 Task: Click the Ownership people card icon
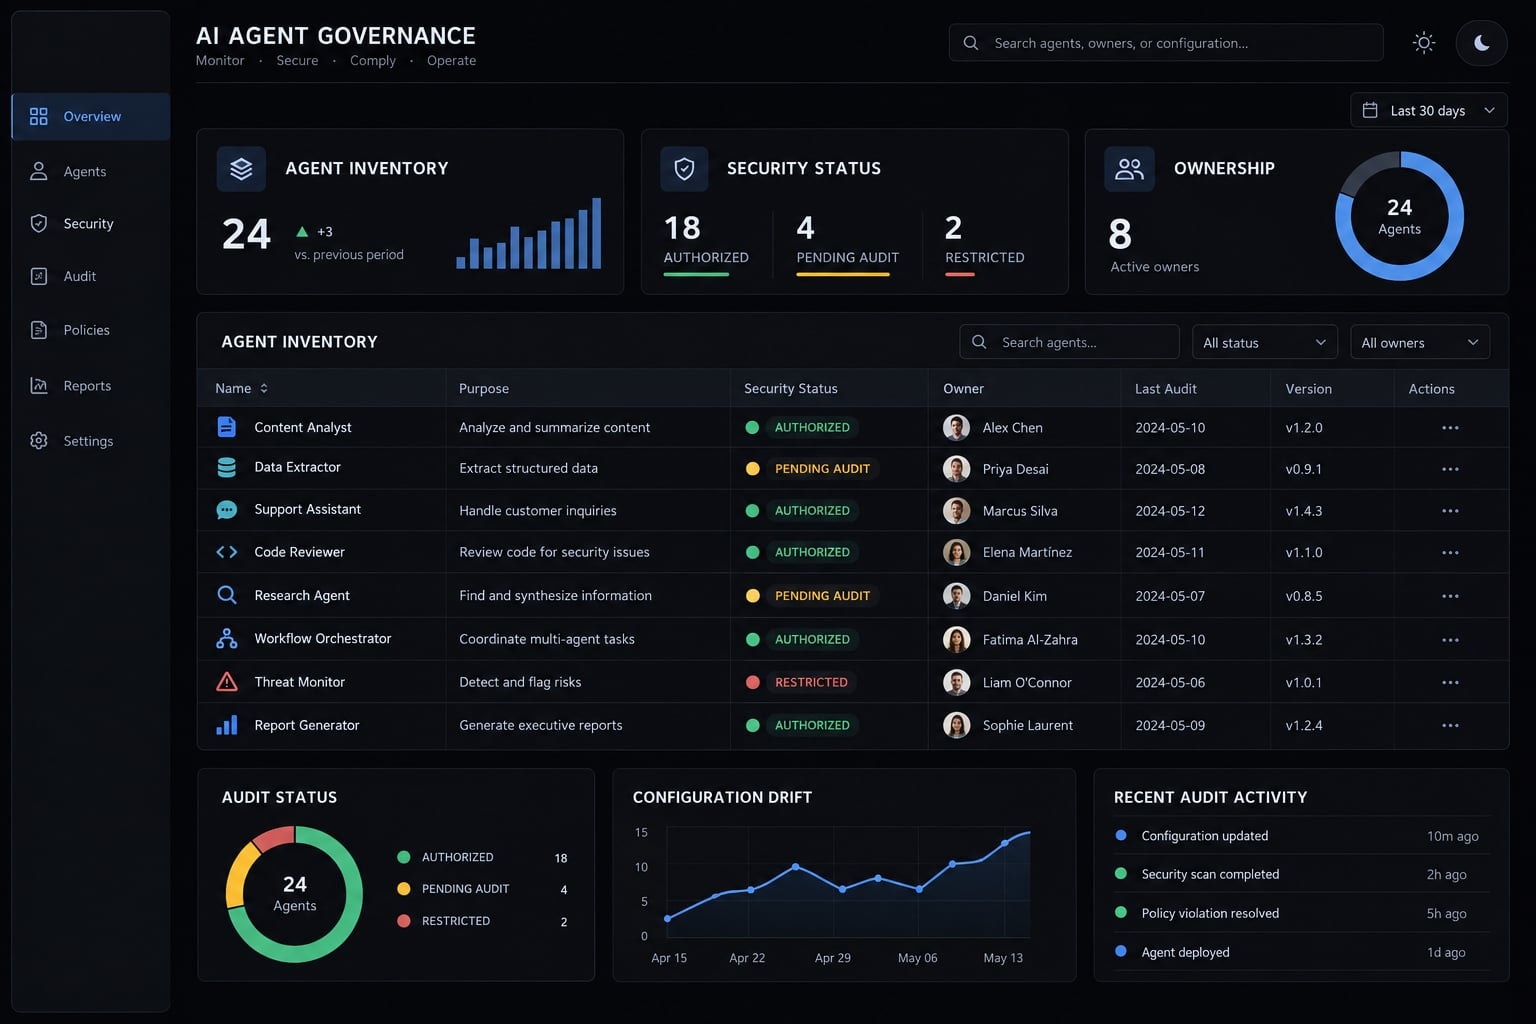pyautogui.click(x=1129, y=169)
